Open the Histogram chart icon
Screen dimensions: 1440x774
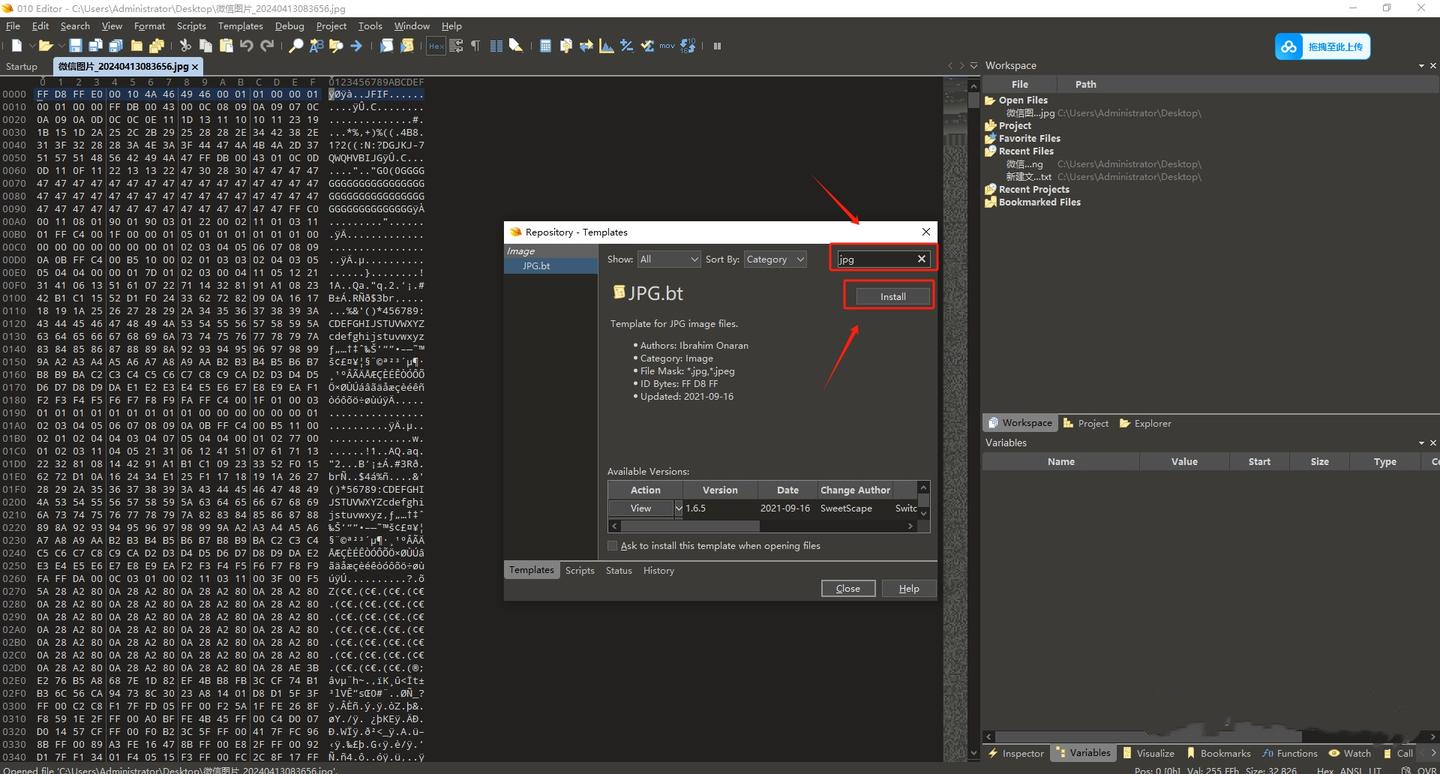pyautogui.click(x=606, y=45)
